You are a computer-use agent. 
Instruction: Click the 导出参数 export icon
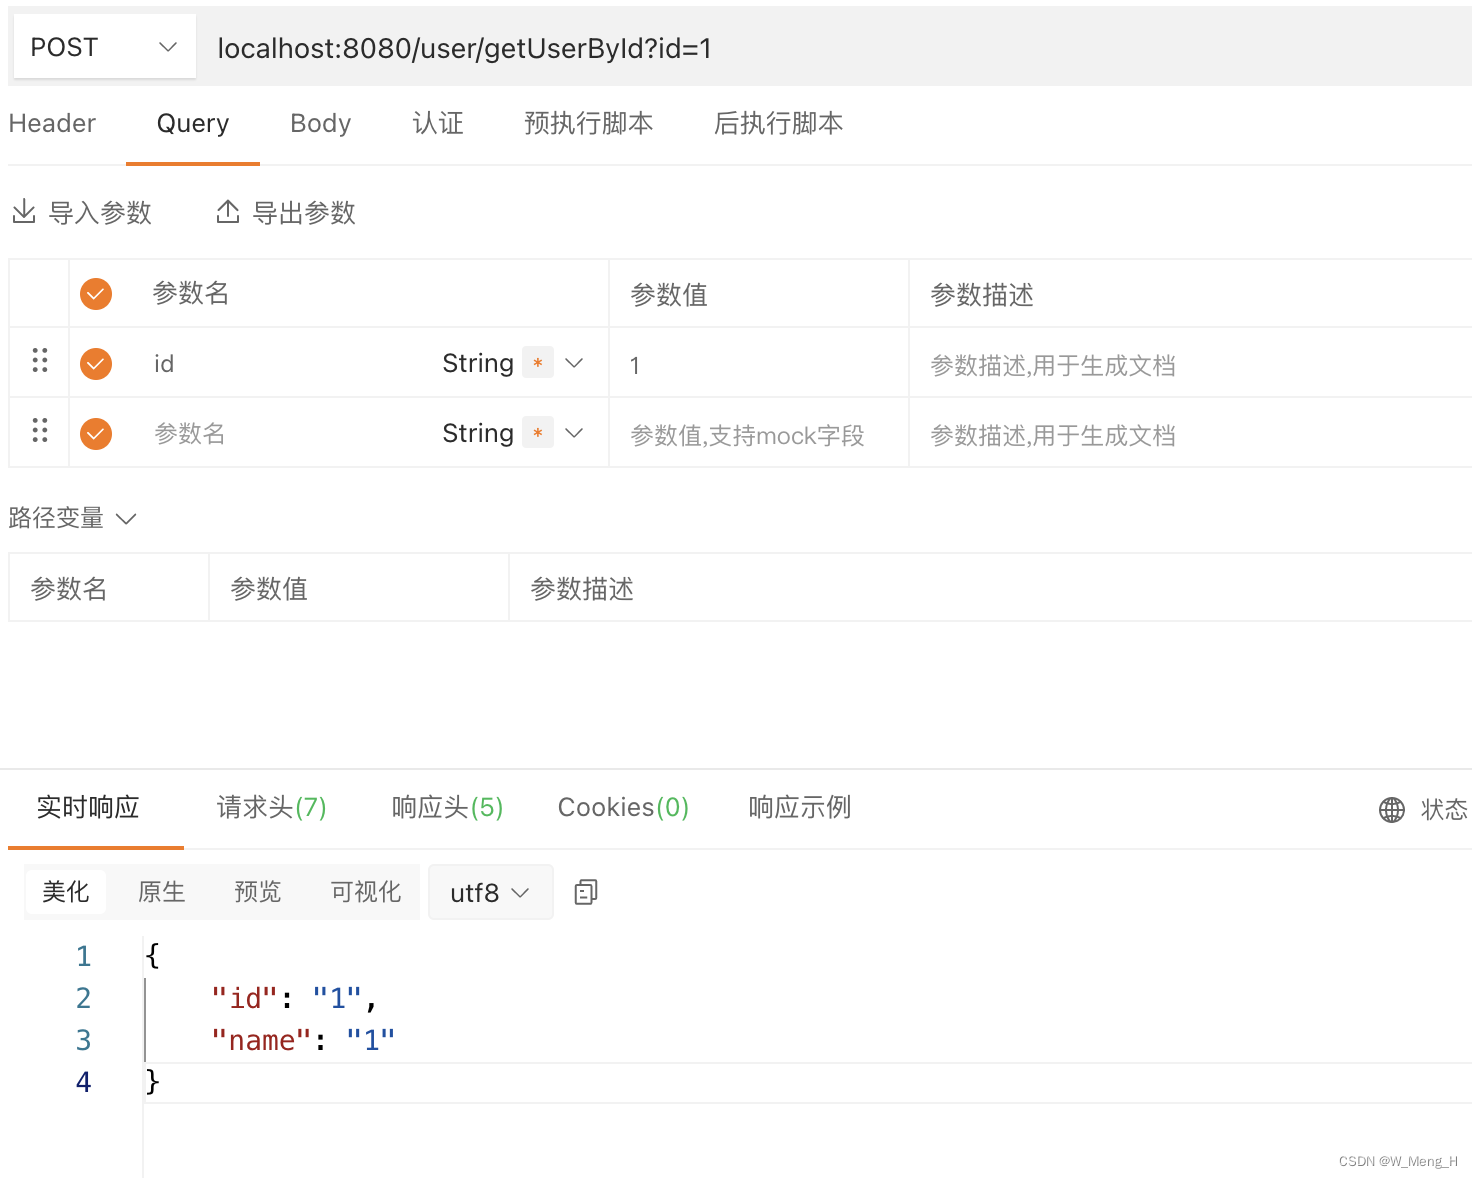tap(228, 212)
